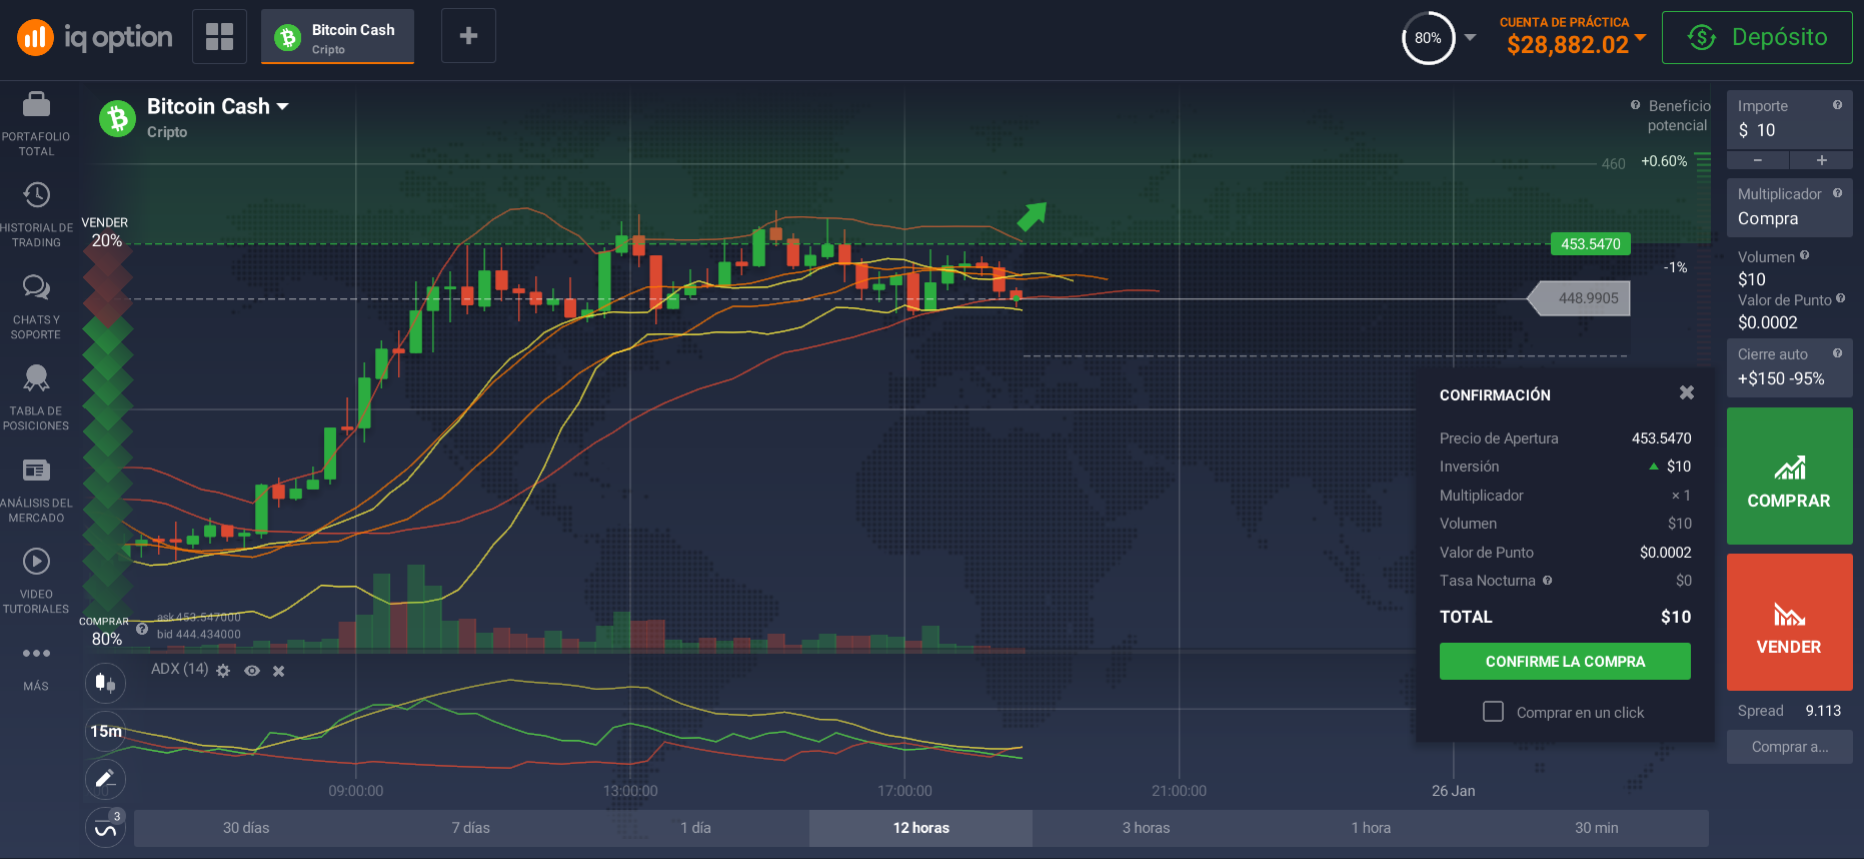This screenshot has height=859, width=1864.
Task: Open Historial de Trading clock icon
Action: [36, 195]
